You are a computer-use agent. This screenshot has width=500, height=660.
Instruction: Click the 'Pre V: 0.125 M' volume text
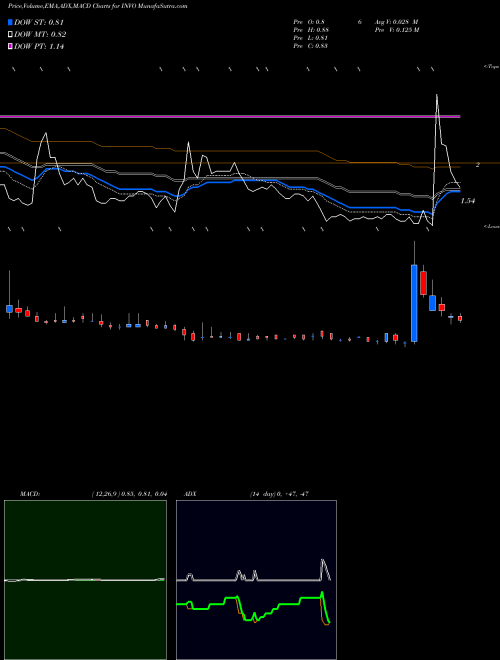click(x=397, y=30)
